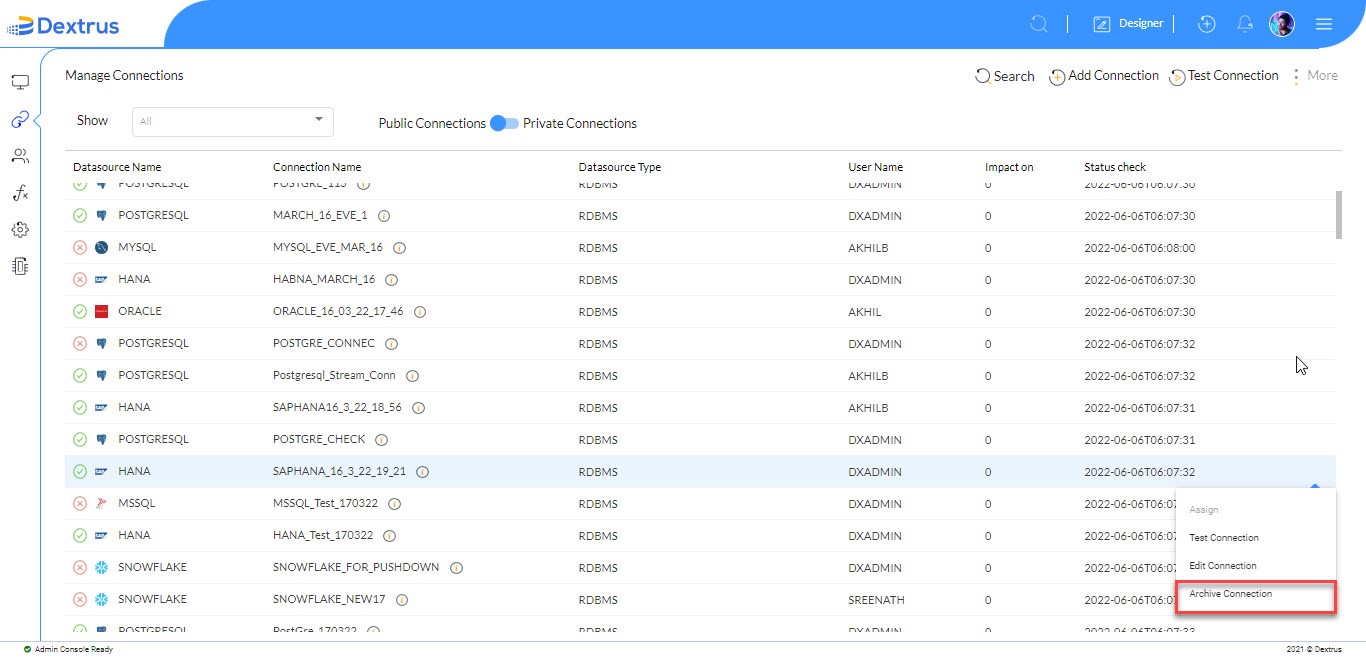Open info icon for ORACLE_16_03_22_17_46

point(420,312)
